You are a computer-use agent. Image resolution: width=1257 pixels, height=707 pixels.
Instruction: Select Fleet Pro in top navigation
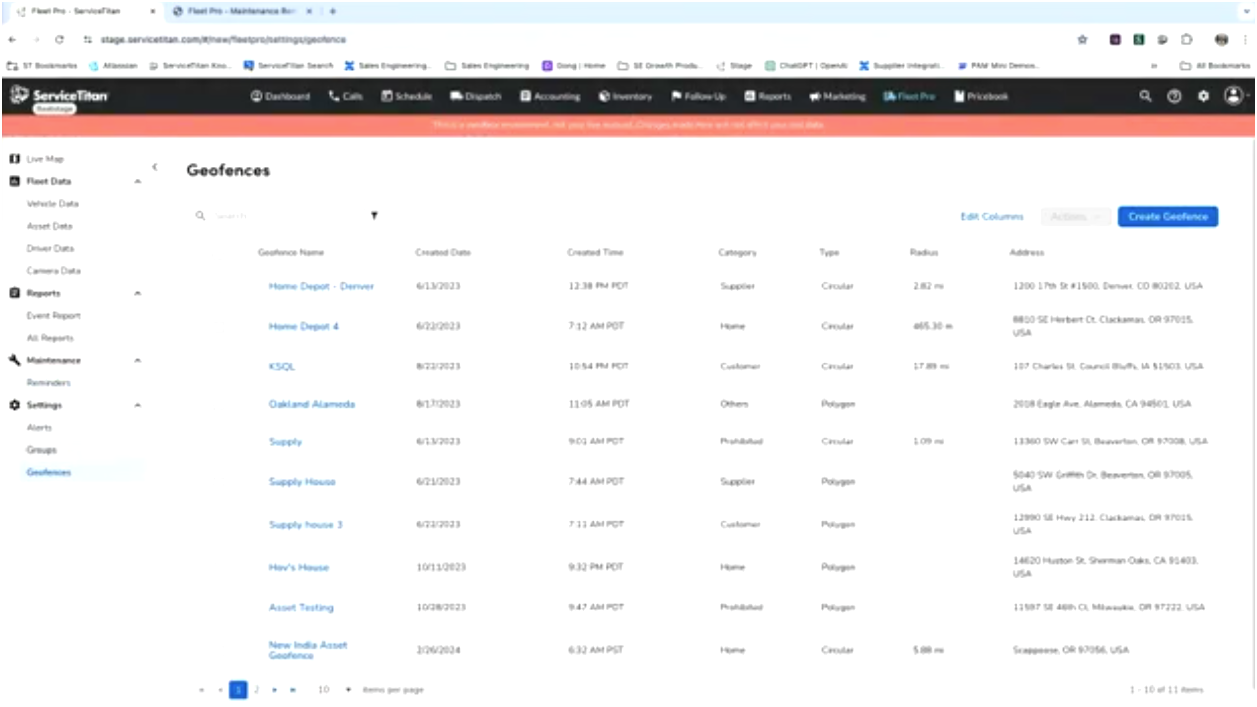(x=909, y=97)
